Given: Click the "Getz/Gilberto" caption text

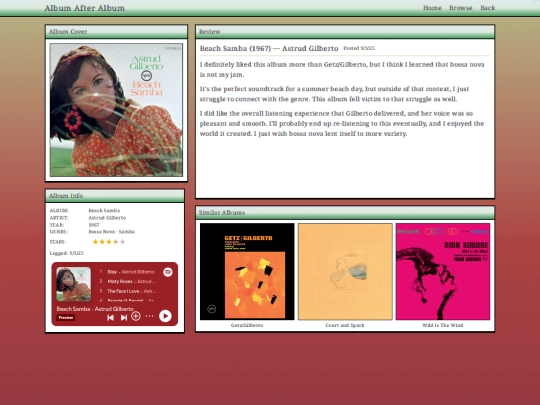Looking at the screenshot, I should click(247, 325).
